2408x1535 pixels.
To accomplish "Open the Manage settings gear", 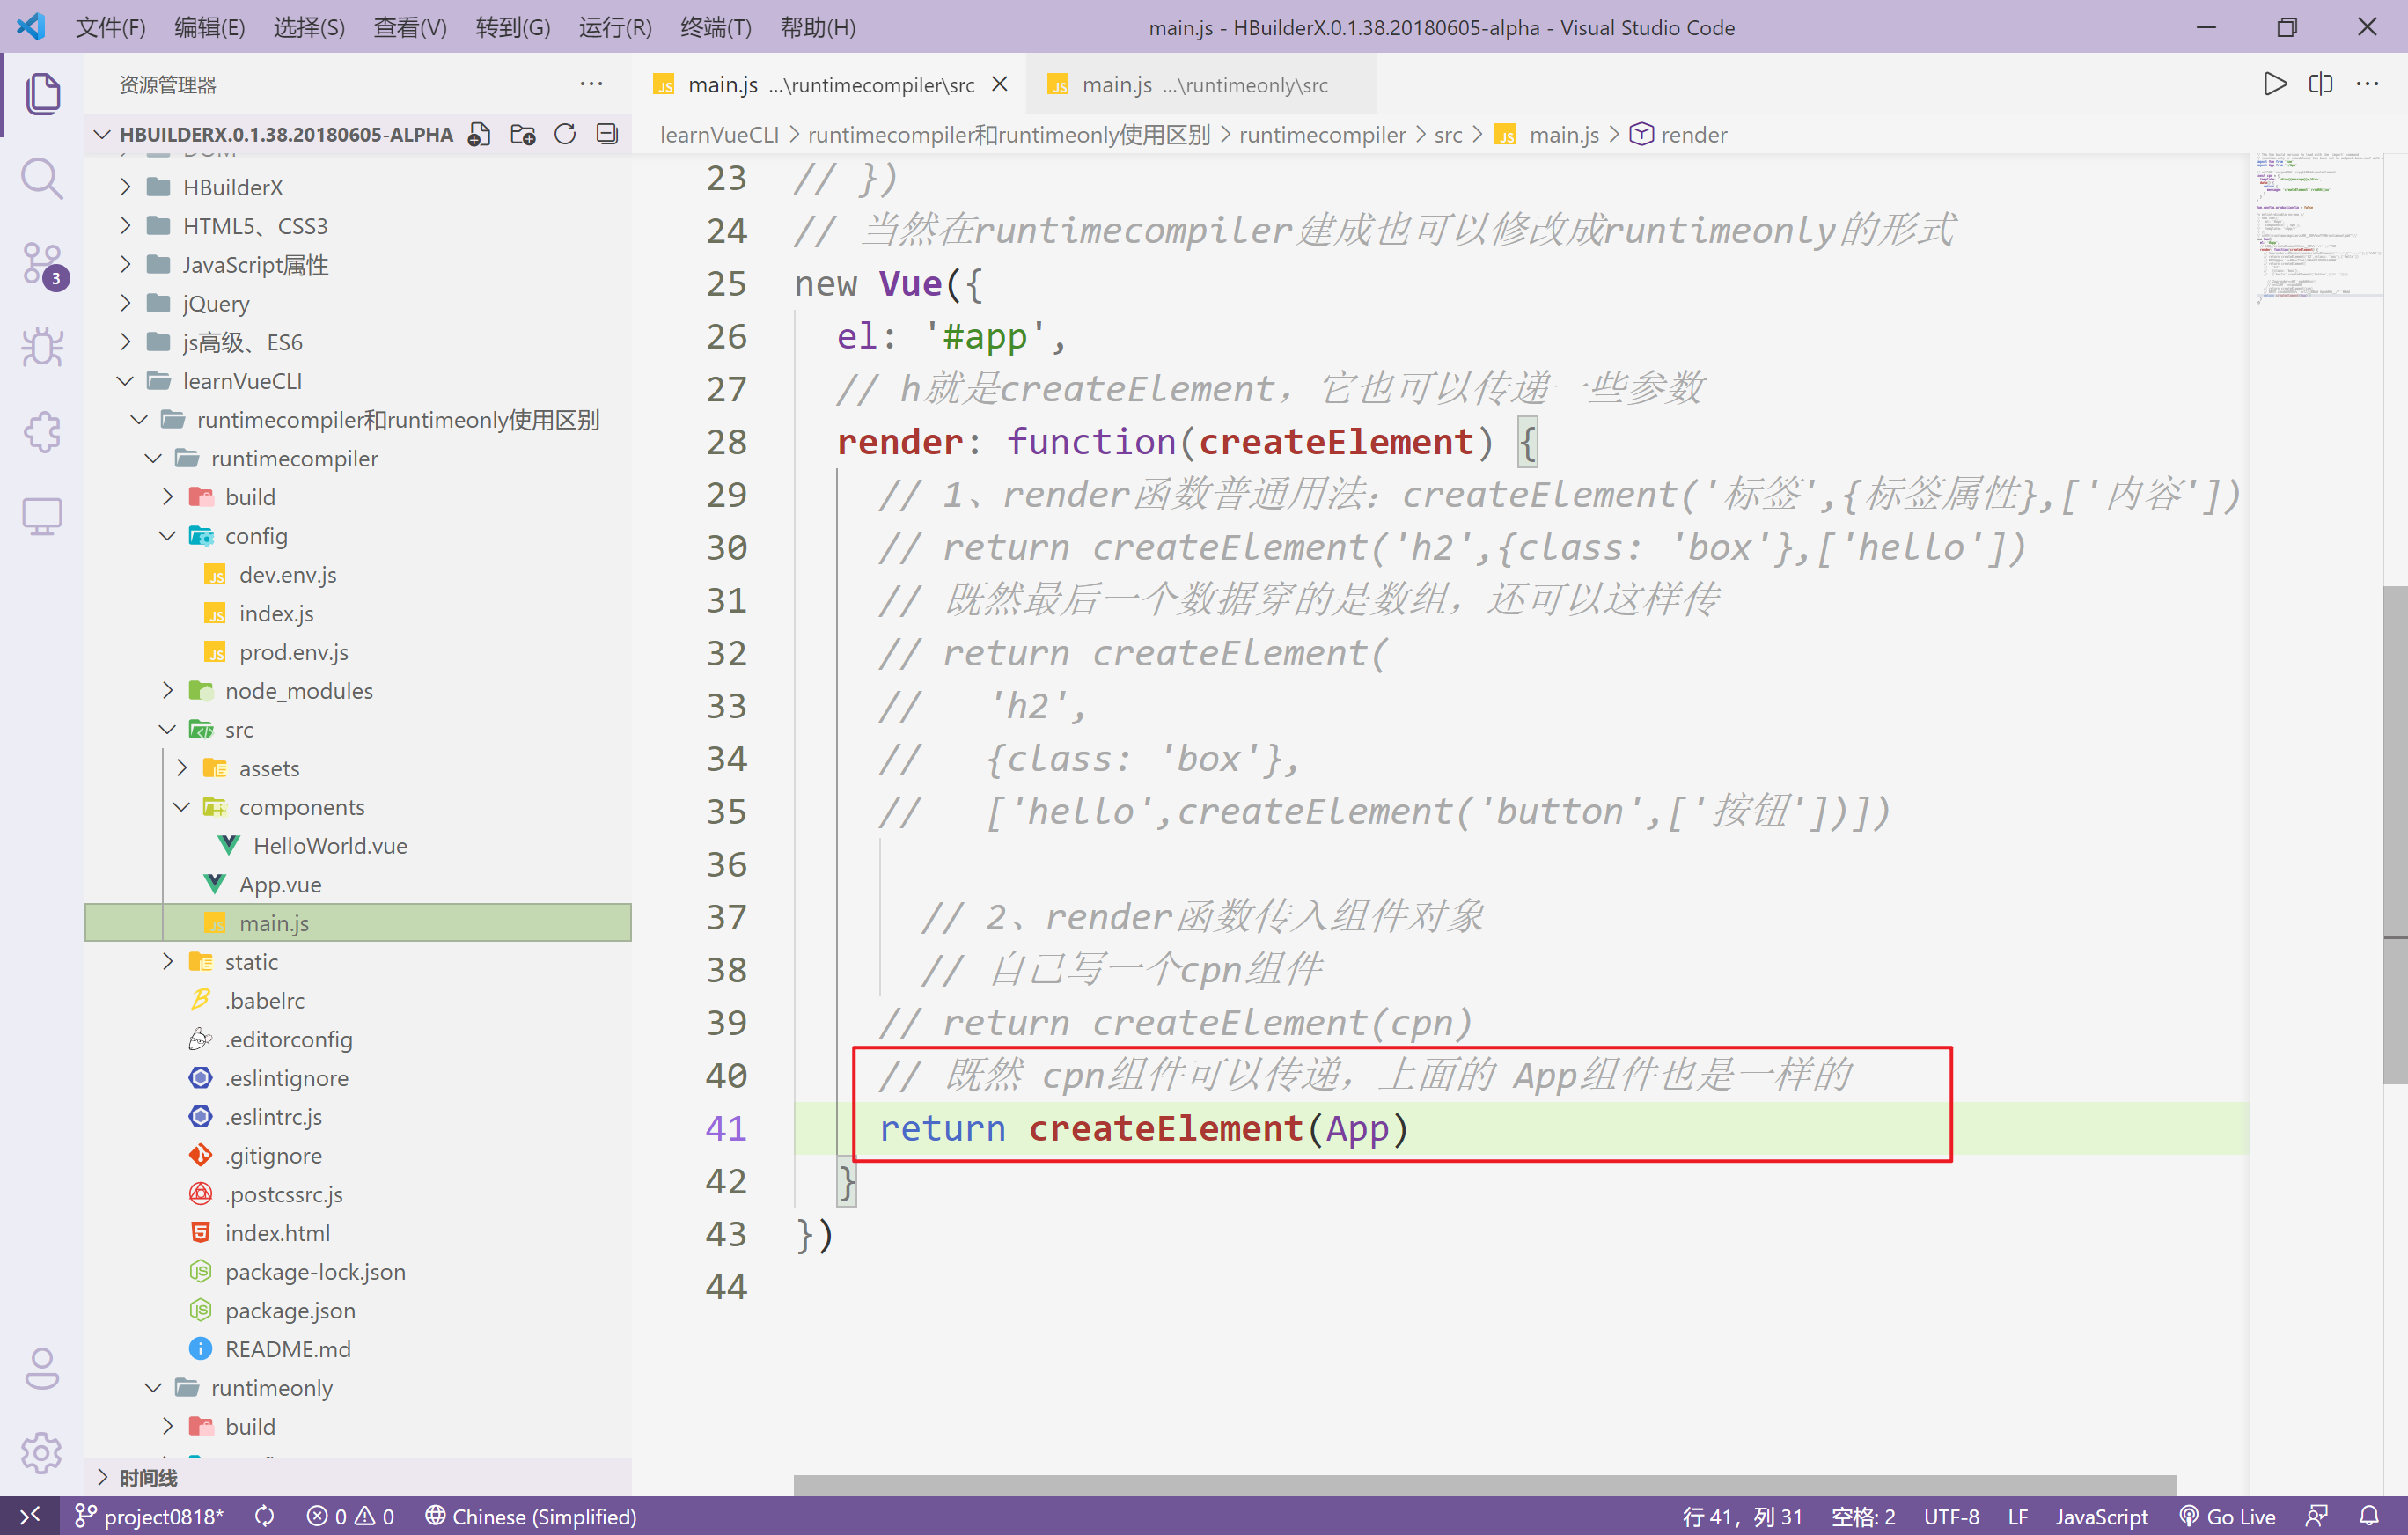I will (41, 1451).
